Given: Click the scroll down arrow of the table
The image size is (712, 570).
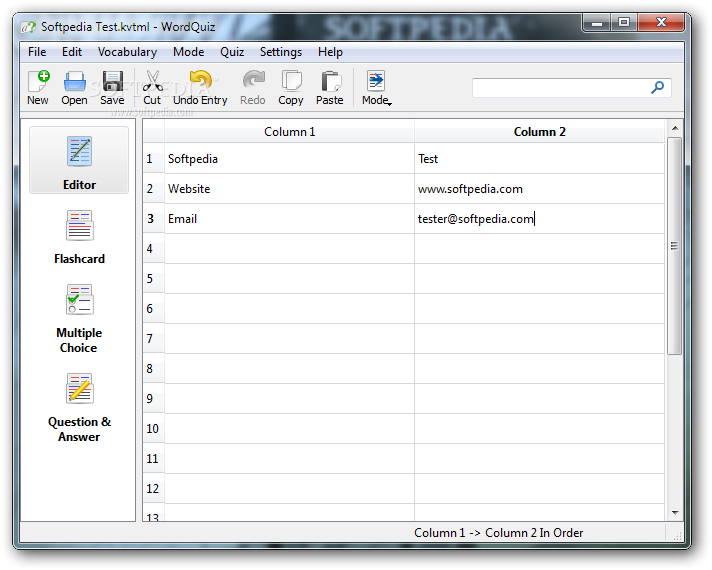Looking at the screenshot, I should point(675,513).
